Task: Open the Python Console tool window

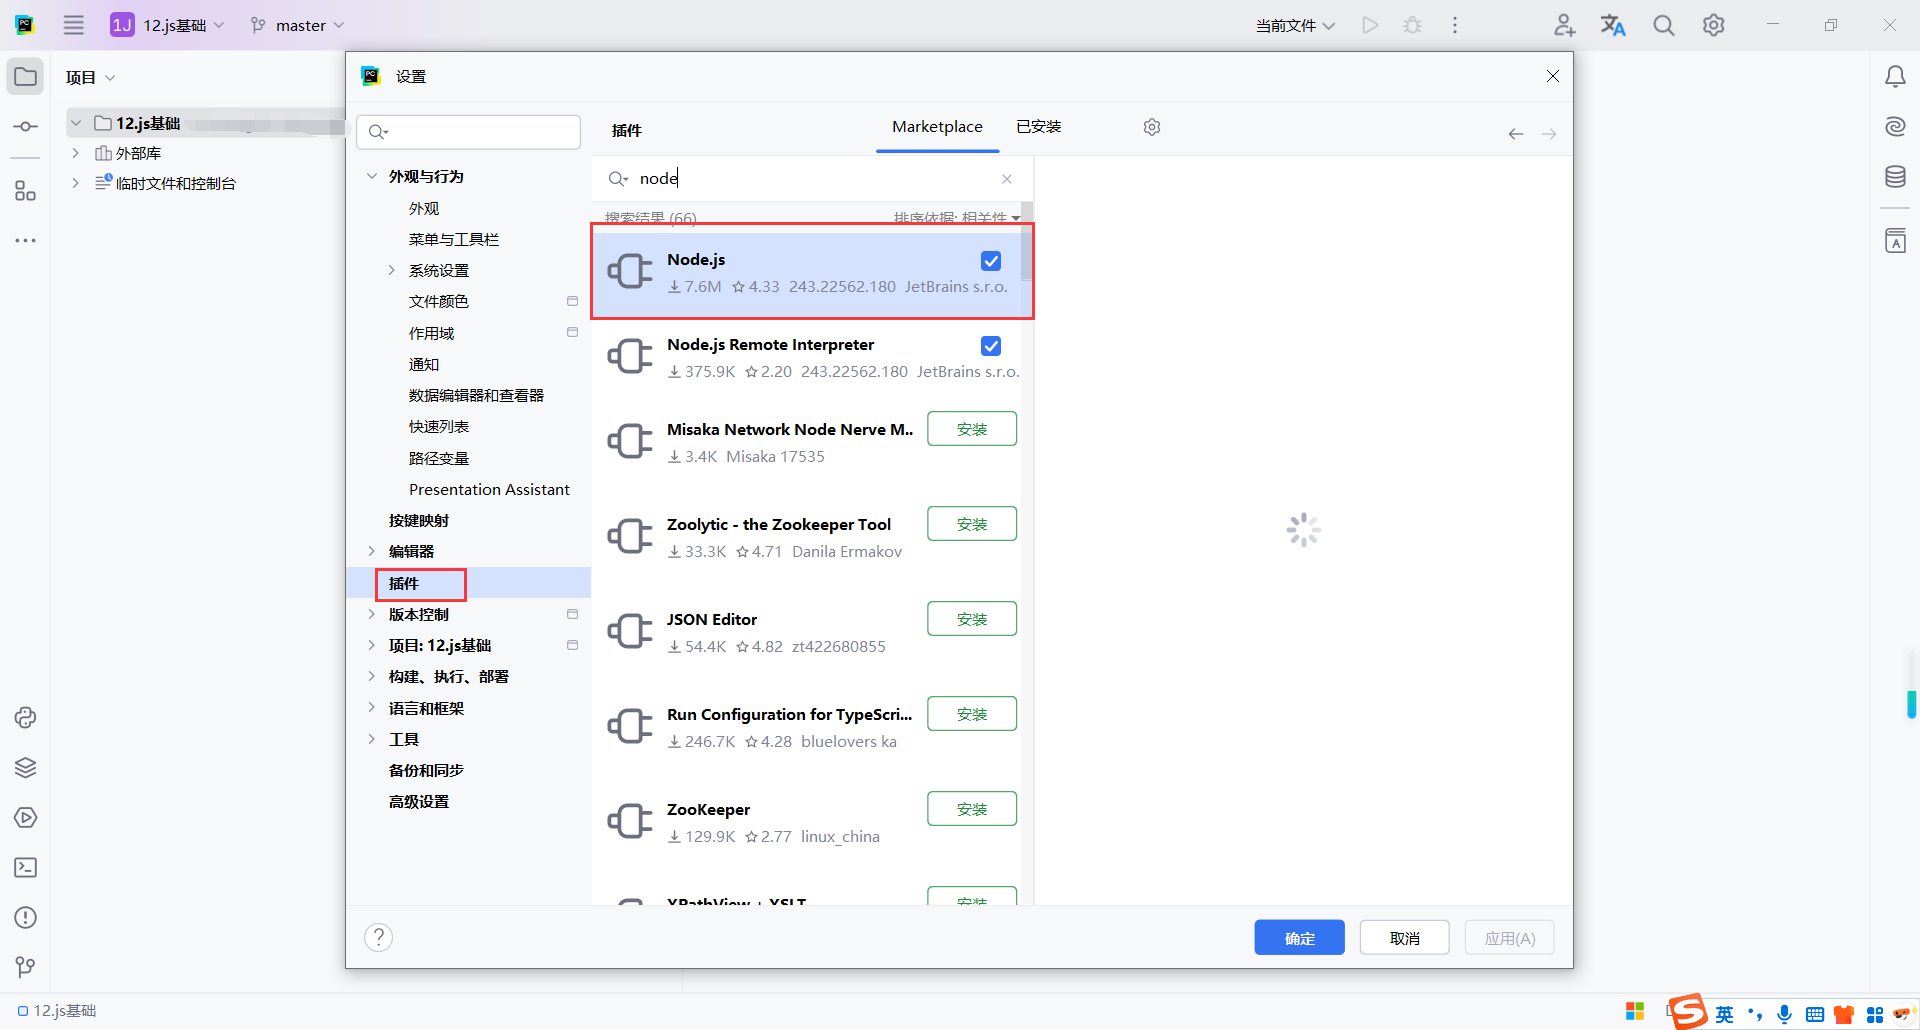Action: click(25, 718)
